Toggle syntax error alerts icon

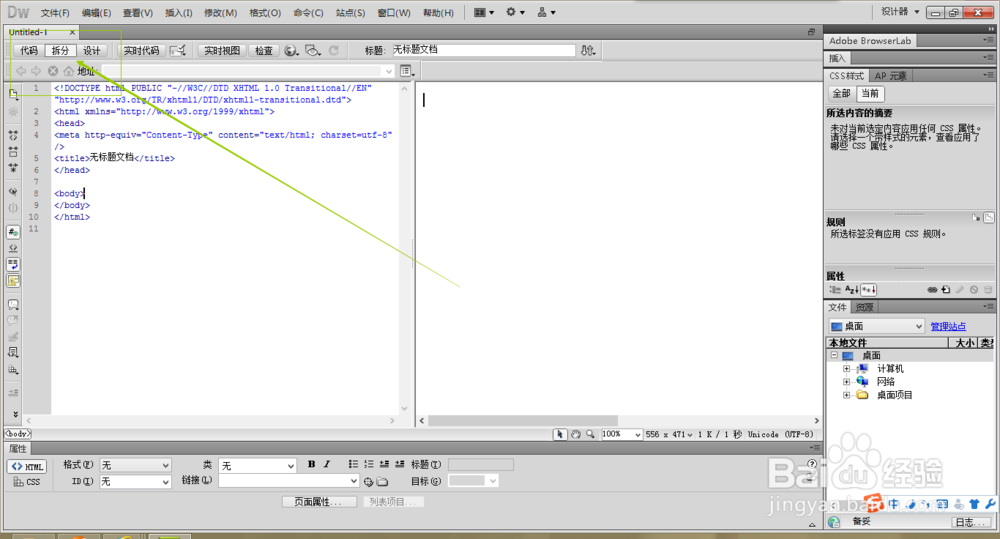[13, 281]
